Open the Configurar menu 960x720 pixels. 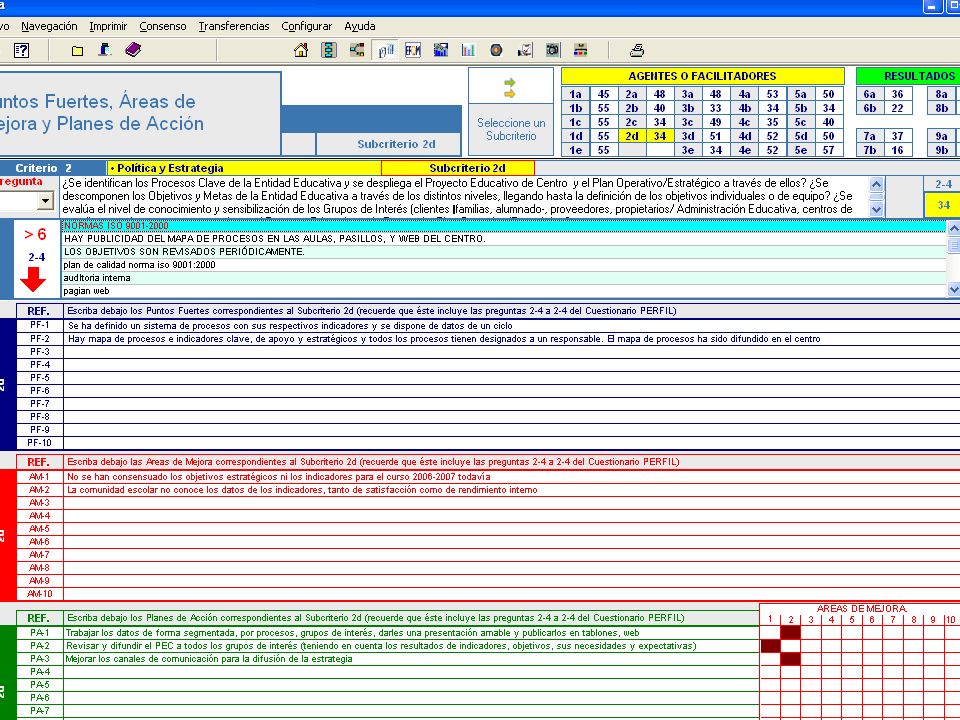point(307,26)
